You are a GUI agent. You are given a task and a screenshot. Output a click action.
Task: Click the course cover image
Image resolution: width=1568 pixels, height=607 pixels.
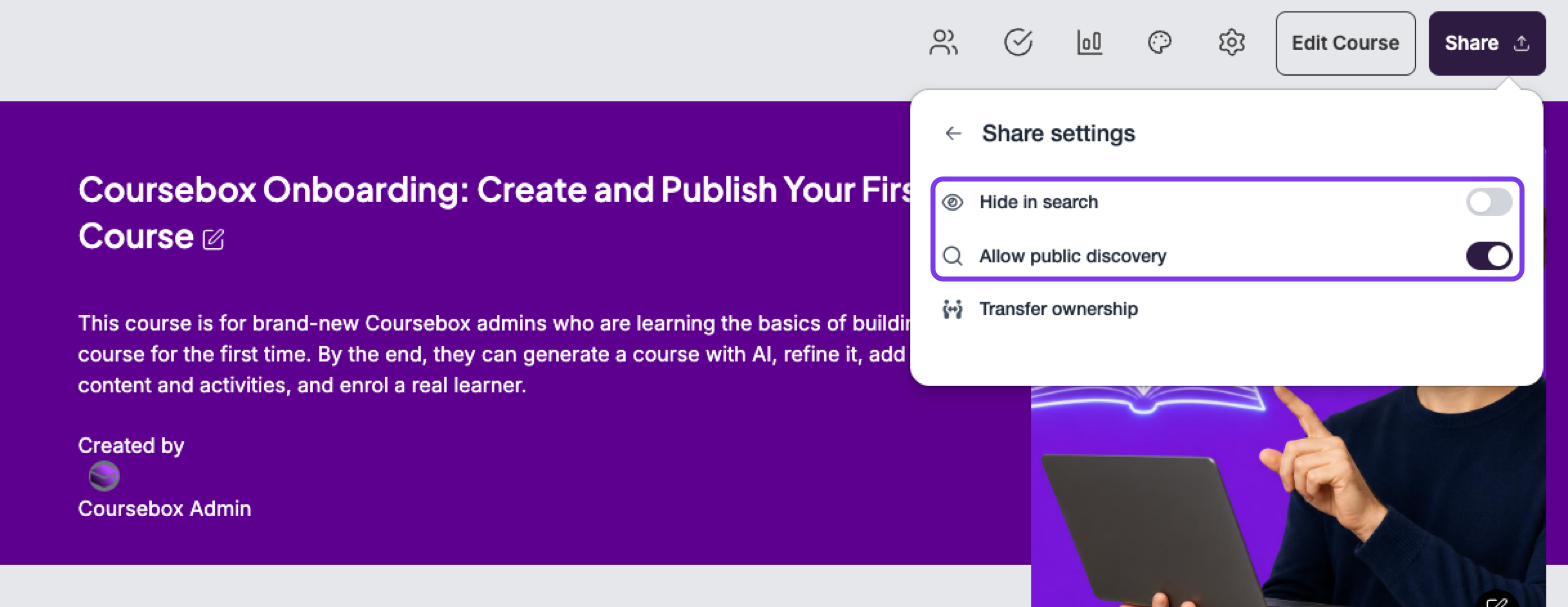click(1288, 496)
